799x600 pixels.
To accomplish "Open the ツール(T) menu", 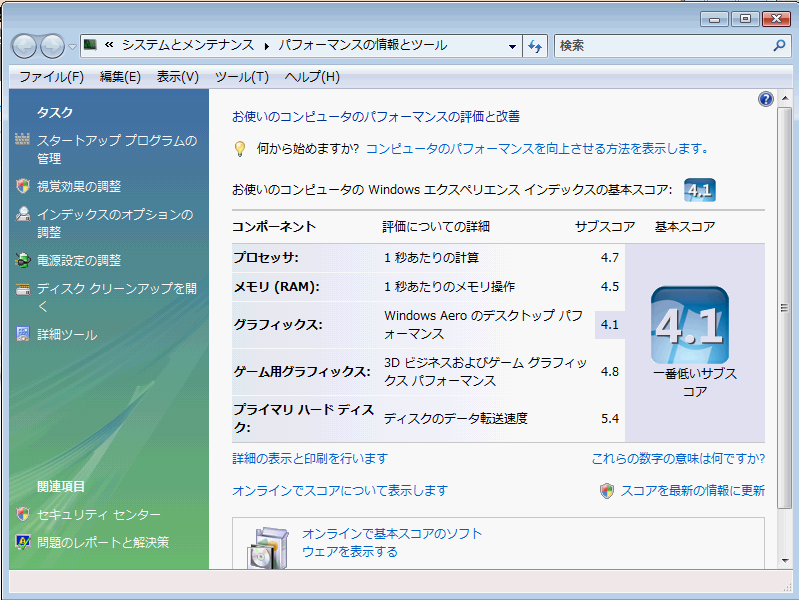I will coord(241,77).
